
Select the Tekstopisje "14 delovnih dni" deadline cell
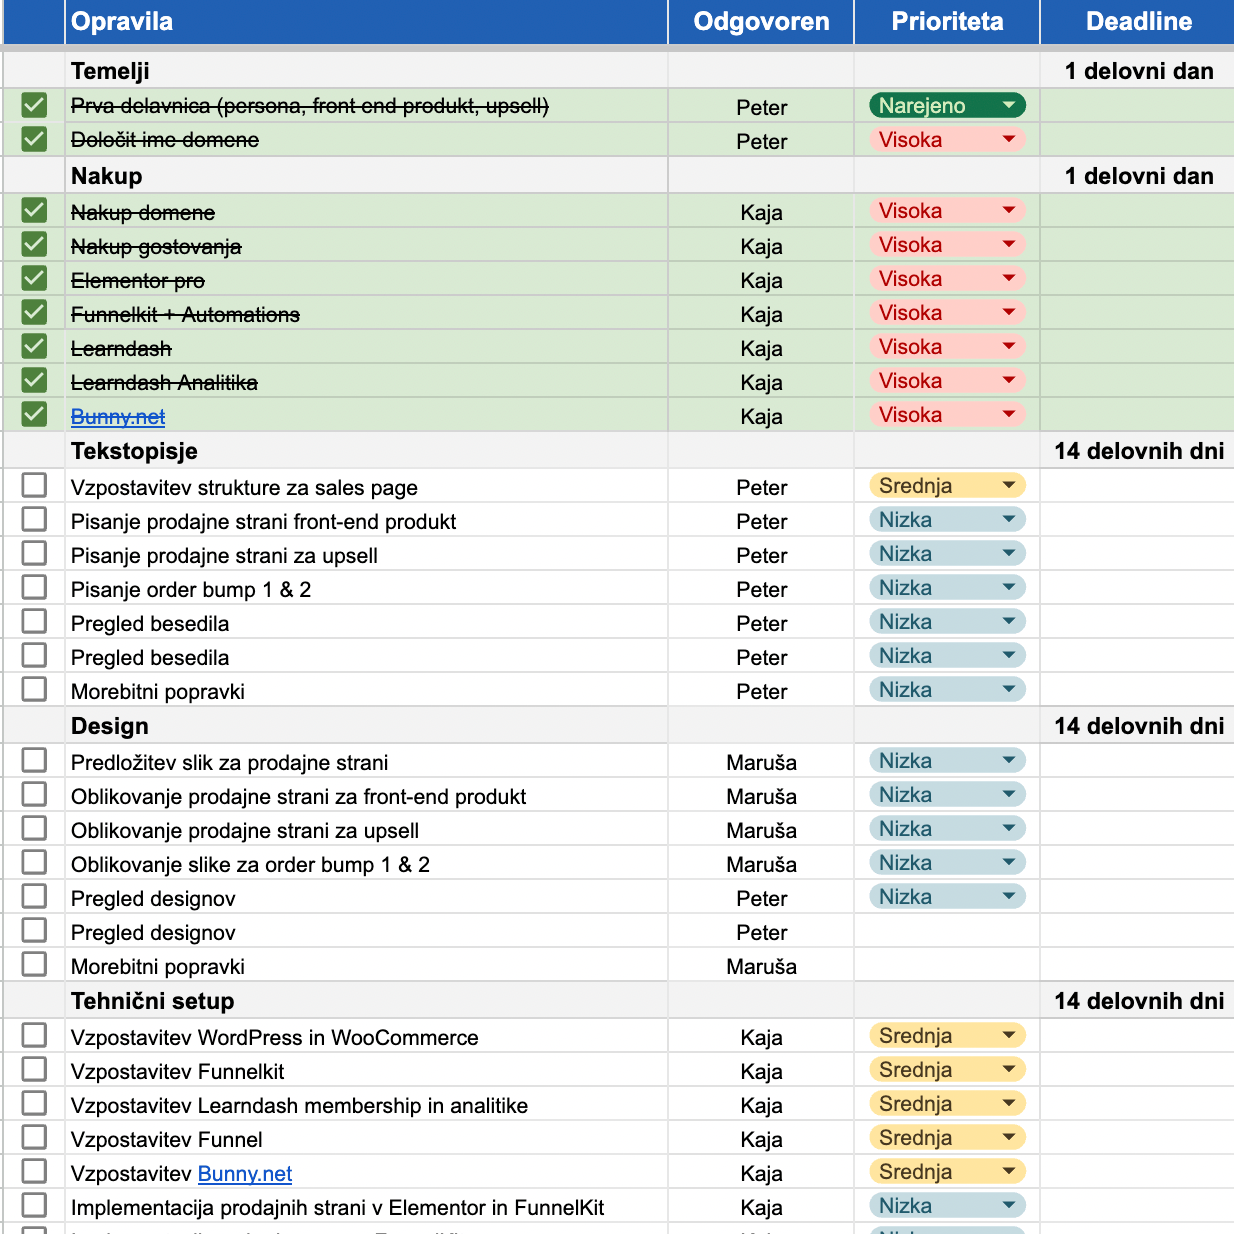pyautogui.click(x=1138, y=451)
